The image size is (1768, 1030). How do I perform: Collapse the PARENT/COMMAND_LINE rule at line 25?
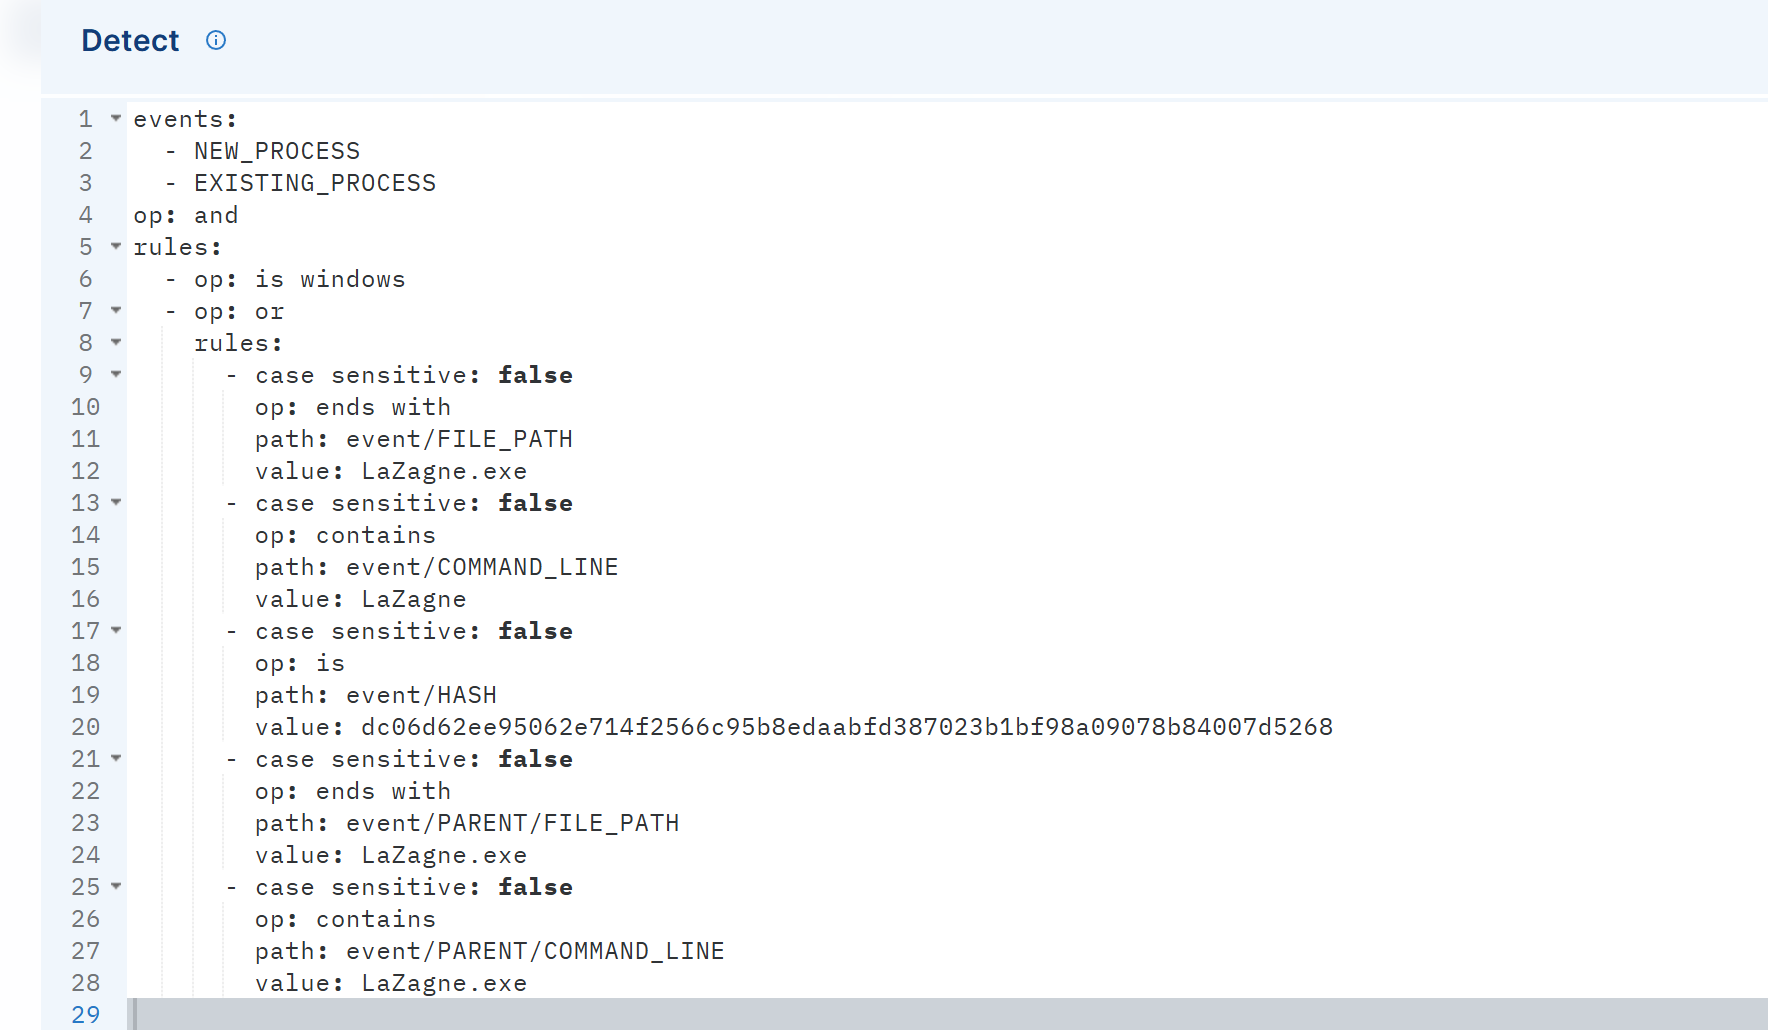(x=116, y=886)
